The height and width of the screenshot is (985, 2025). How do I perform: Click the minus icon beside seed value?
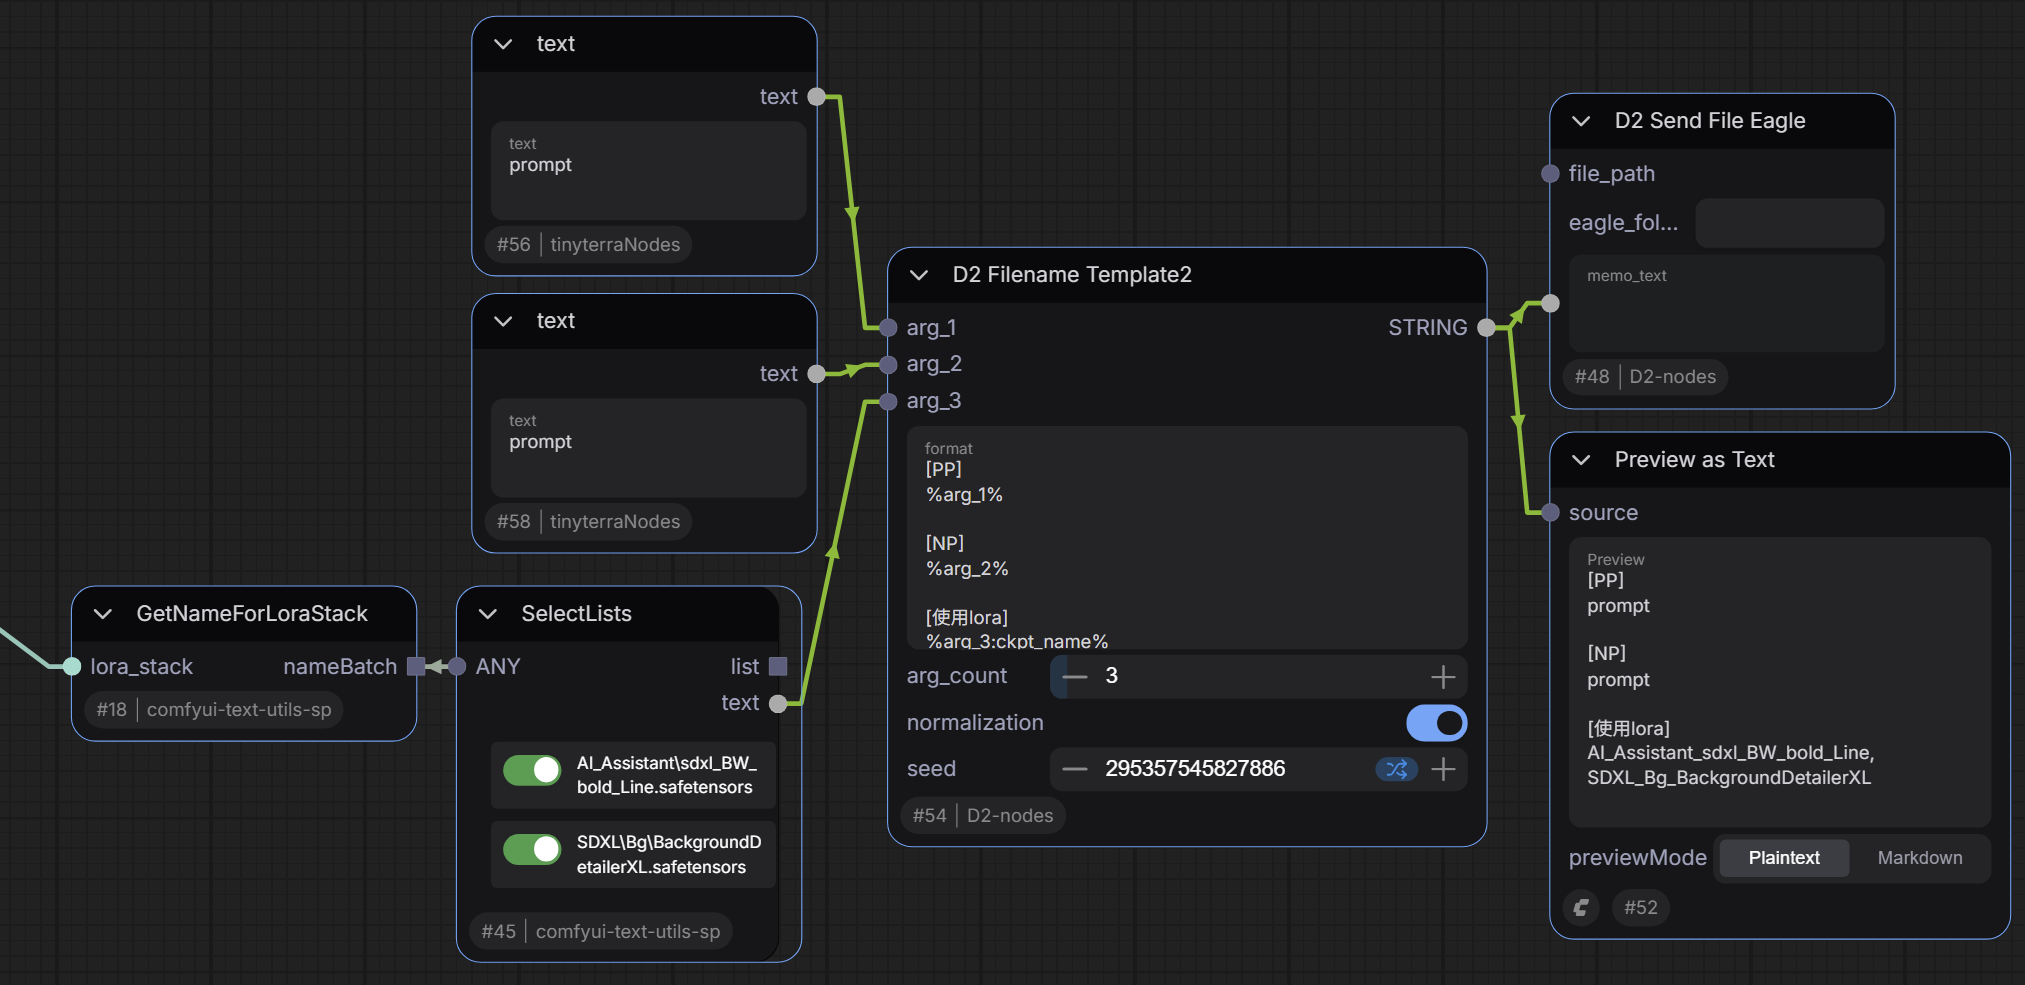click(x=1075, y=769)
